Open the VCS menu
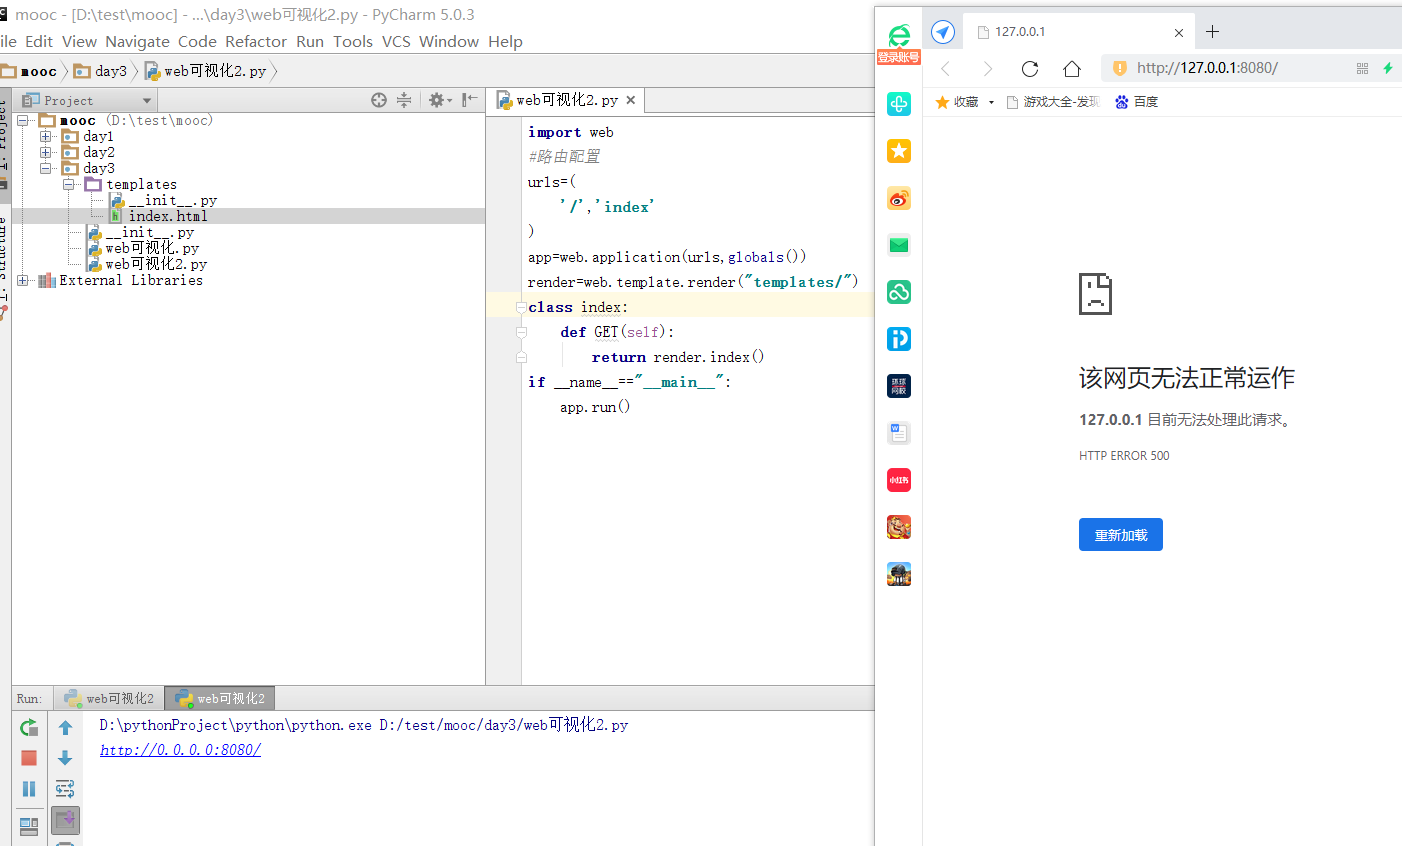 click(x=396, y=41)
